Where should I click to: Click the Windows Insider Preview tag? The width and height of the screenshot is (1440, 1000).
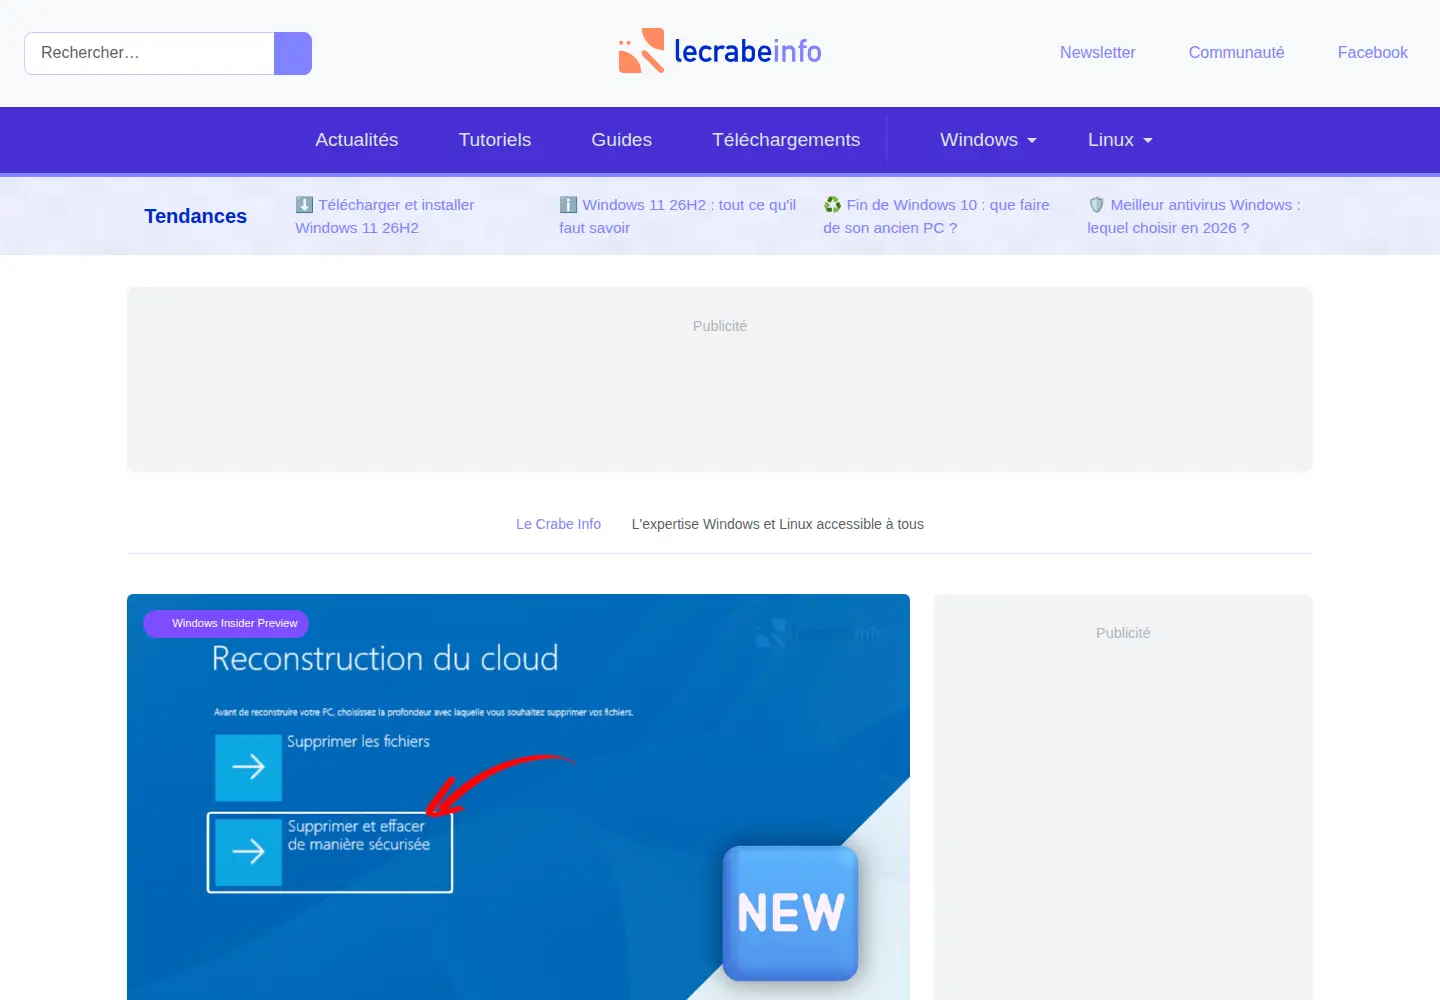(x=226, y=623)
